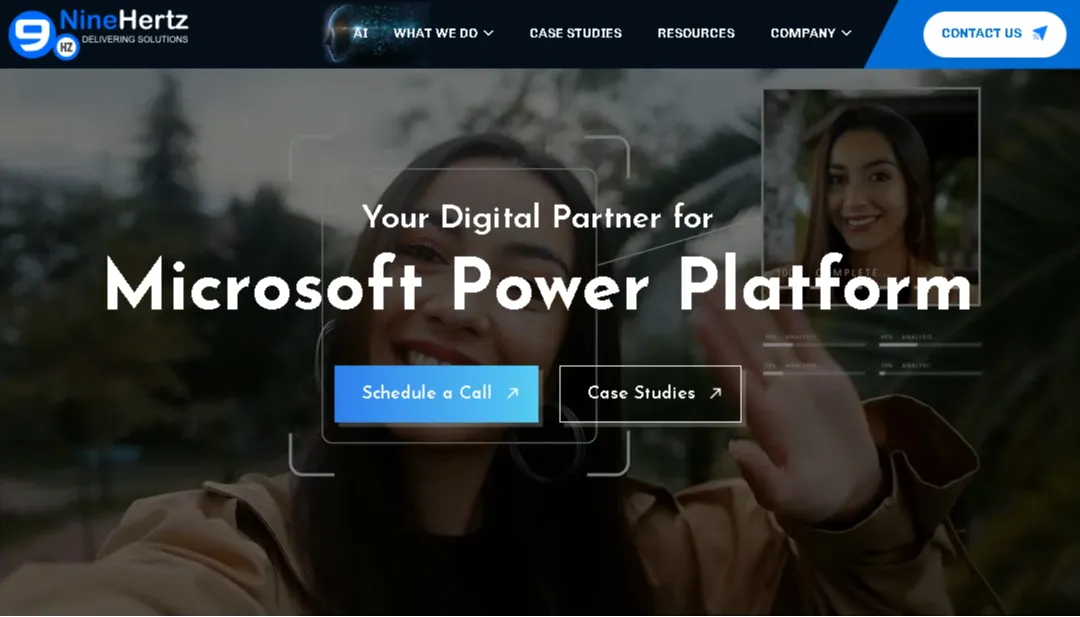1080x617 pixels.
Task: Click the hero Case Studies outlined button
Action: [x=650, y=394]
